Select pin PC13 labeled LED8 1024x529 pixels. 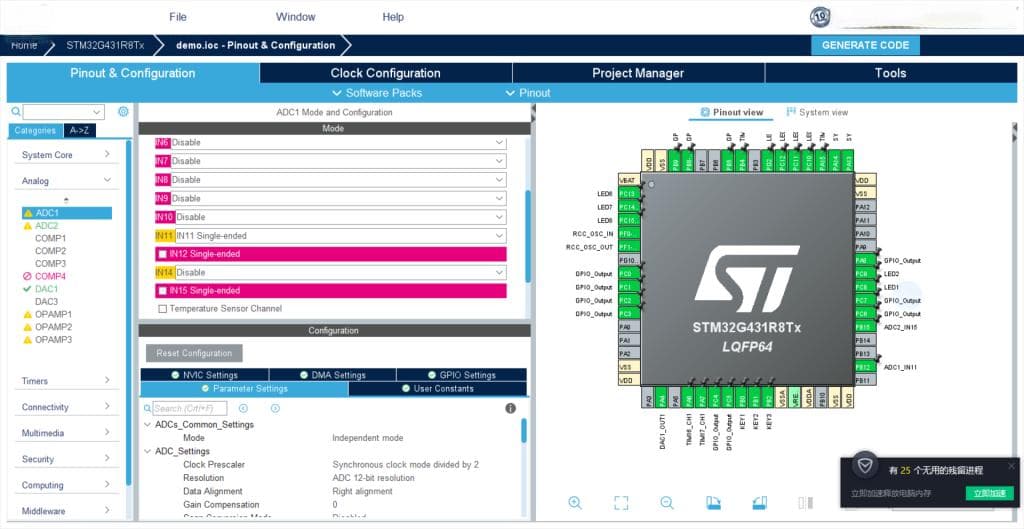click(x=628, y=194)
